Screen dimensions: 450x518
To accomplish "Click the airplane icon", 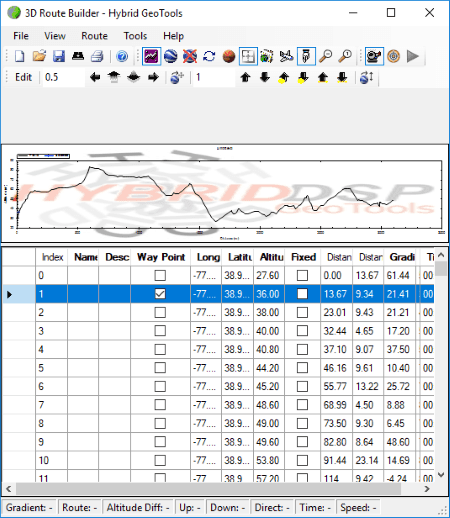I will (286, 56).
